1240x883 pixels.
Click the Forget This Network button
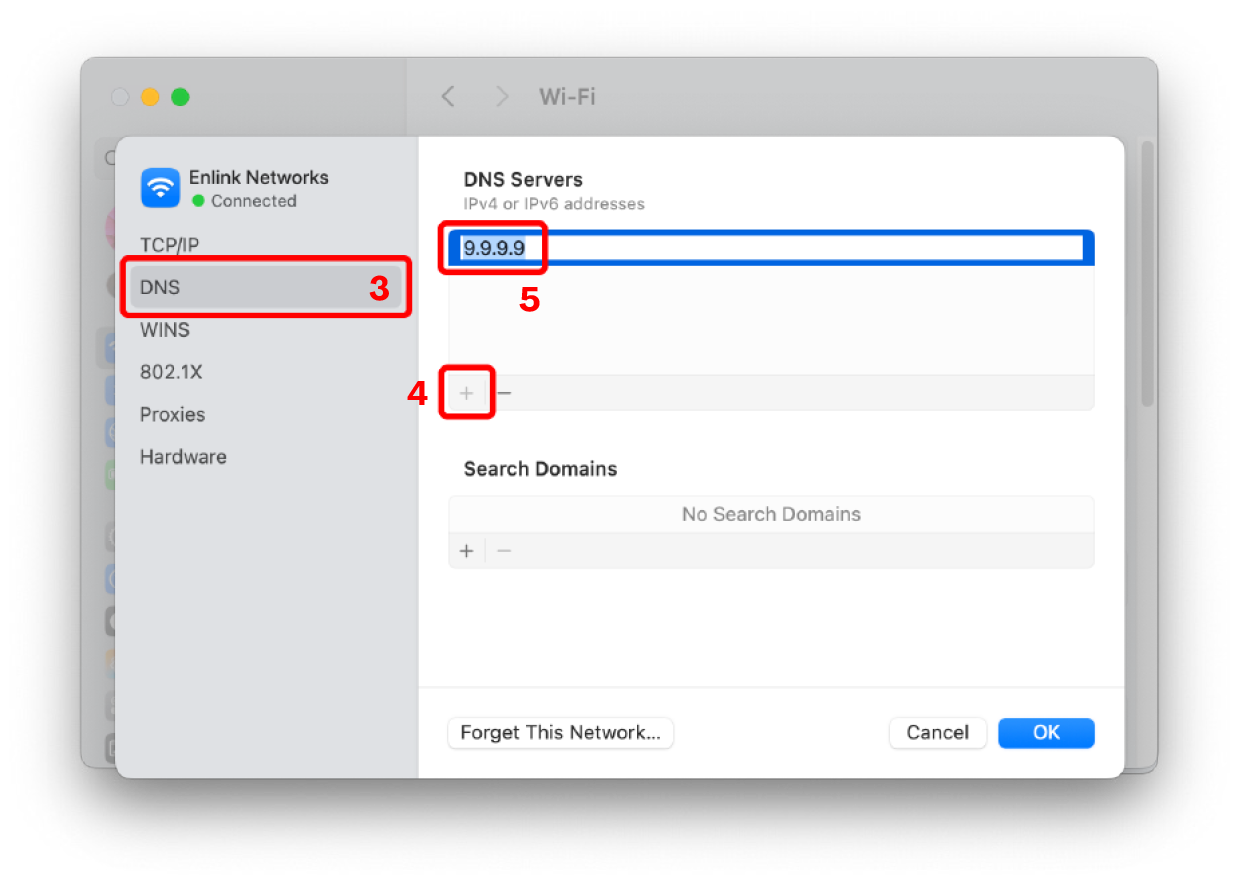[560, 733]
